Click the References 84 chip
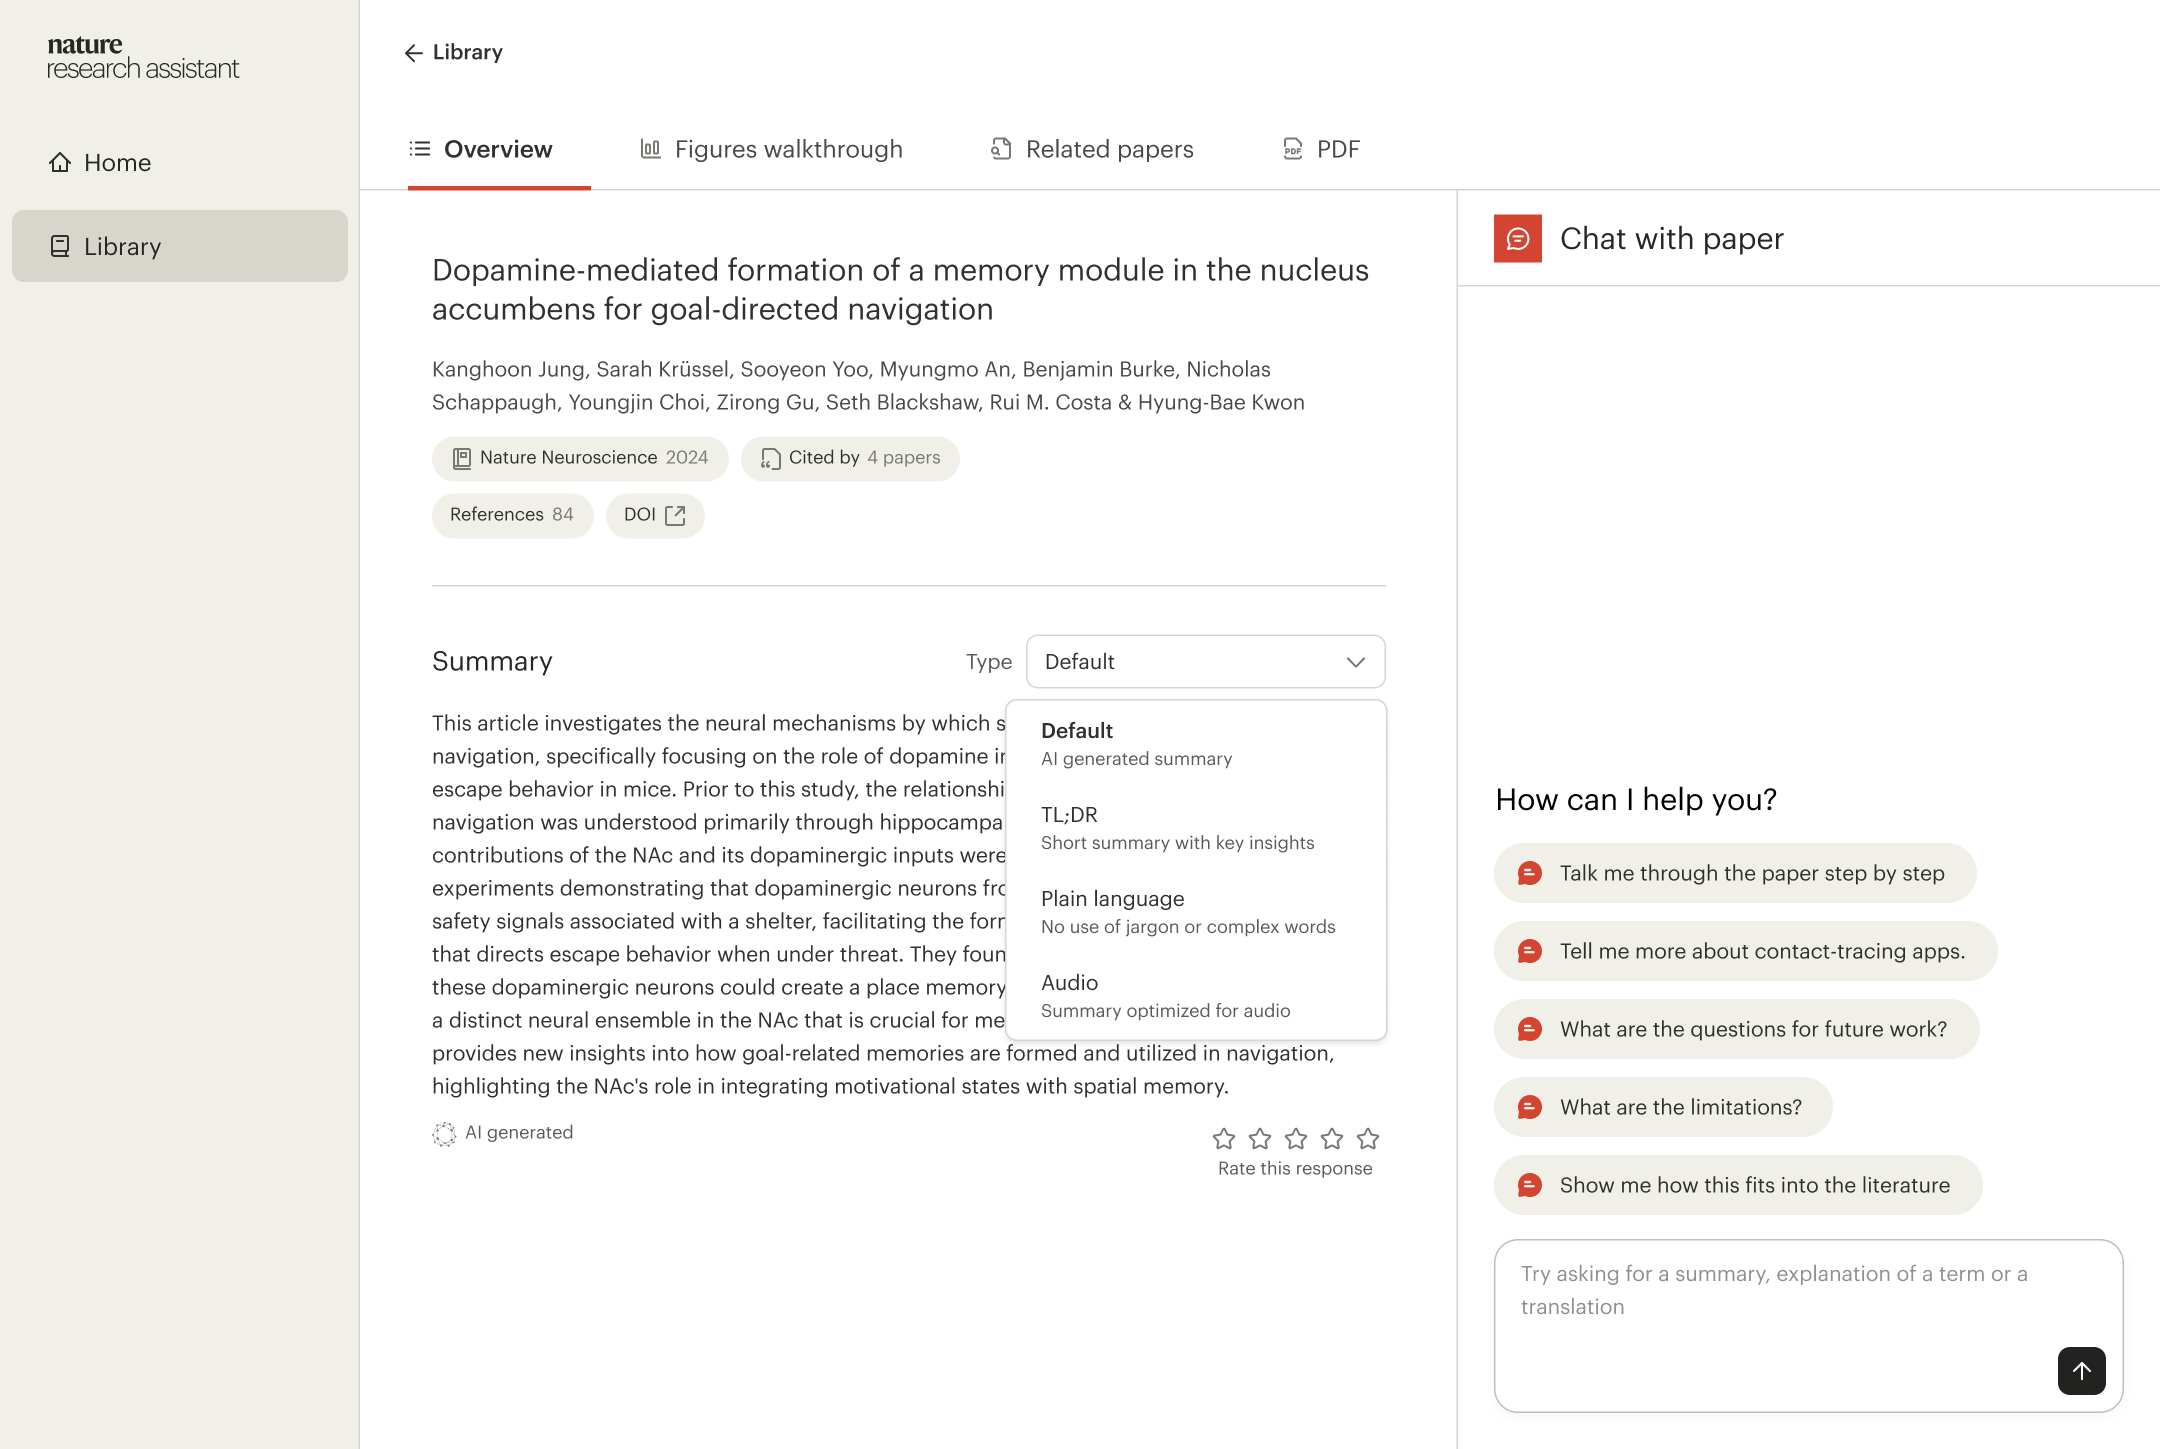Screen dimensions: 2160x1449 pos(512,515)
